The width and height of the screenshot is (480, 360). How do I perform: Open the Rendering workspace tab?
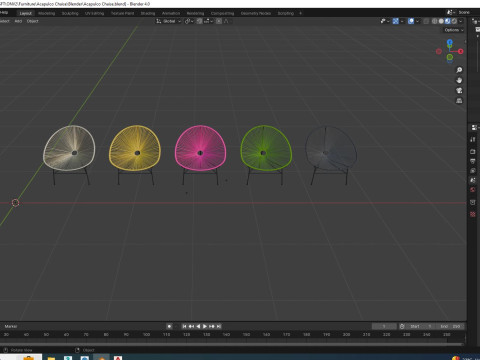(x=195, y=13)
